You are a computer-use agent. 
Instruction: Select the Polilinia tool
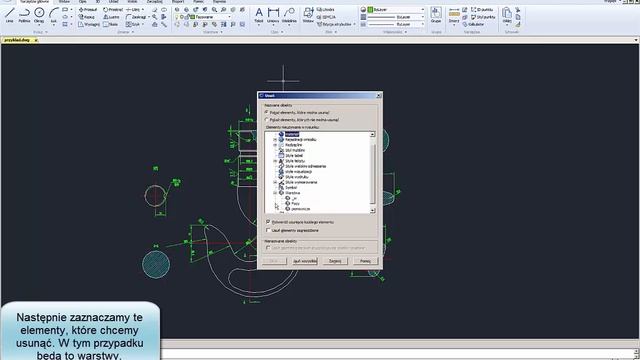[24, 16]
